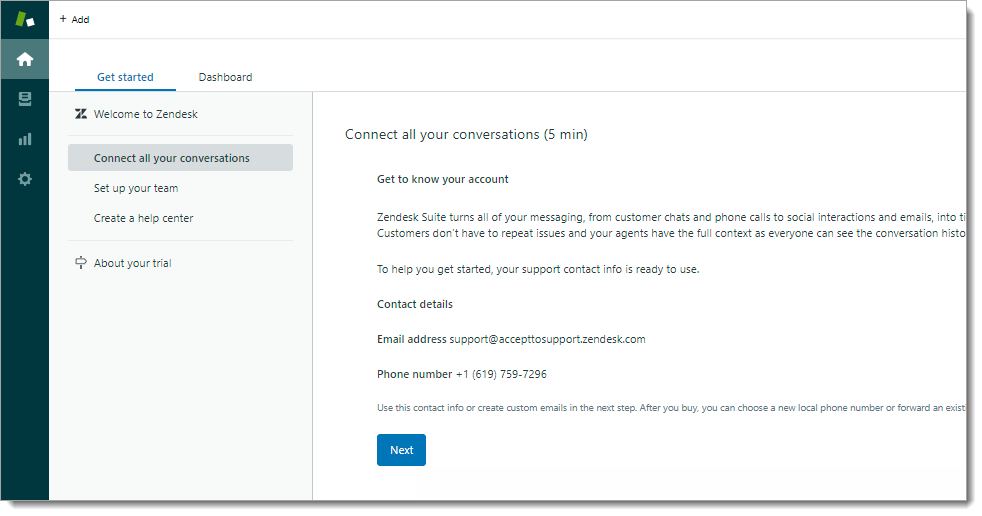Click the support phone number text
The height and width of the screenshot is (516, 982).
[x=501, y=374]
